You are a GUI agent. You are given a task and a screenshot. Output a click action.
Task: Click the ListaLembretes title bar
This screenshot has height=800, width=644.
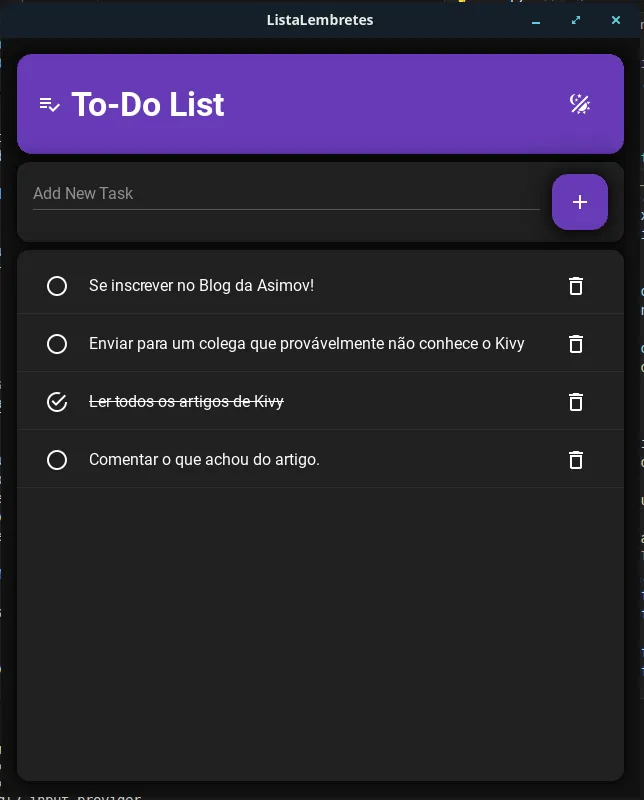320,20
